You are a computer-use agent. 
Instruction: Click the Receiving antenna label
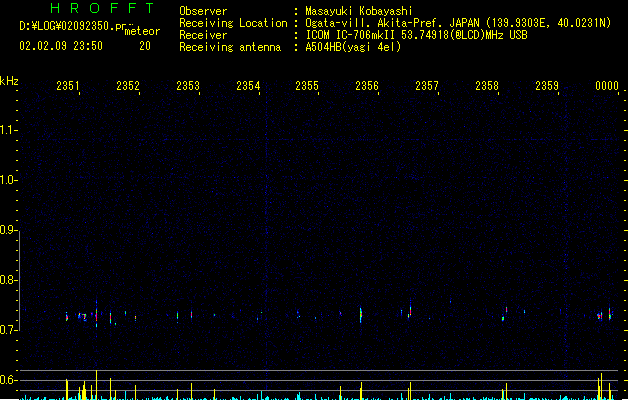tap(230, 47)
